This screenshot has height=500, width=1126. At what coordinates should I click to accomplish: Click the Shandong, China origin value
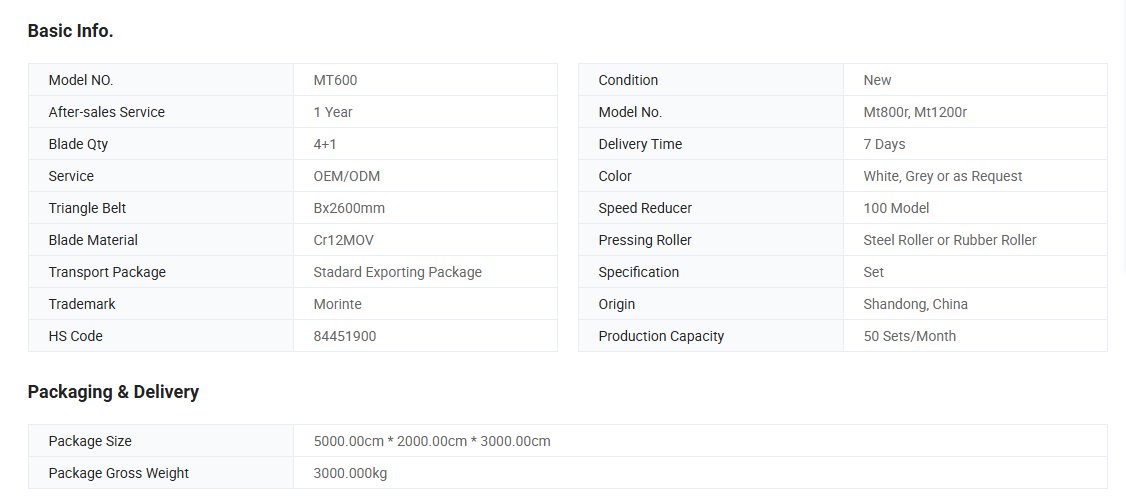coord(915,304)
